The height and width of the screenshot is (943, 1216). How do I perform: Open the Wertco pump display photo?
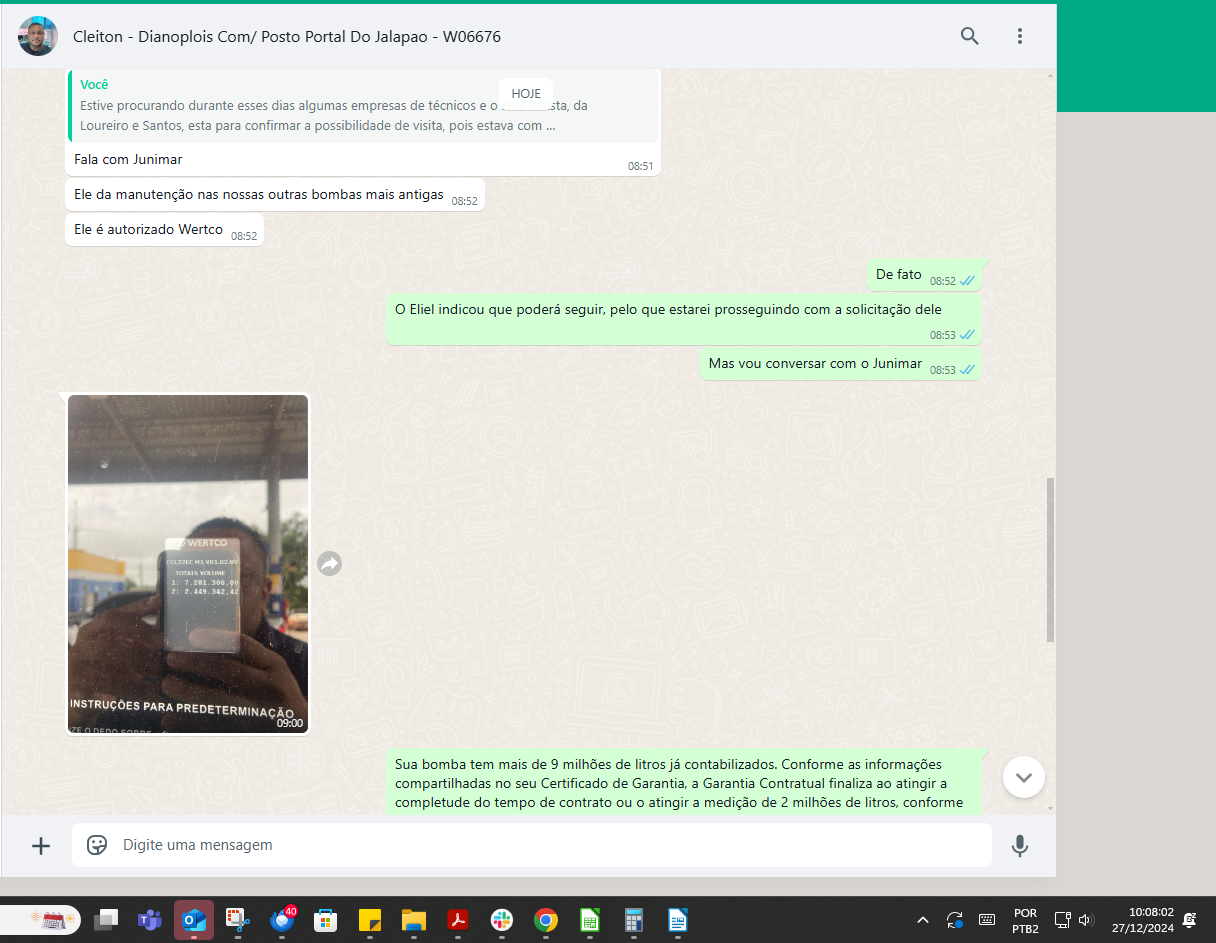188,564
